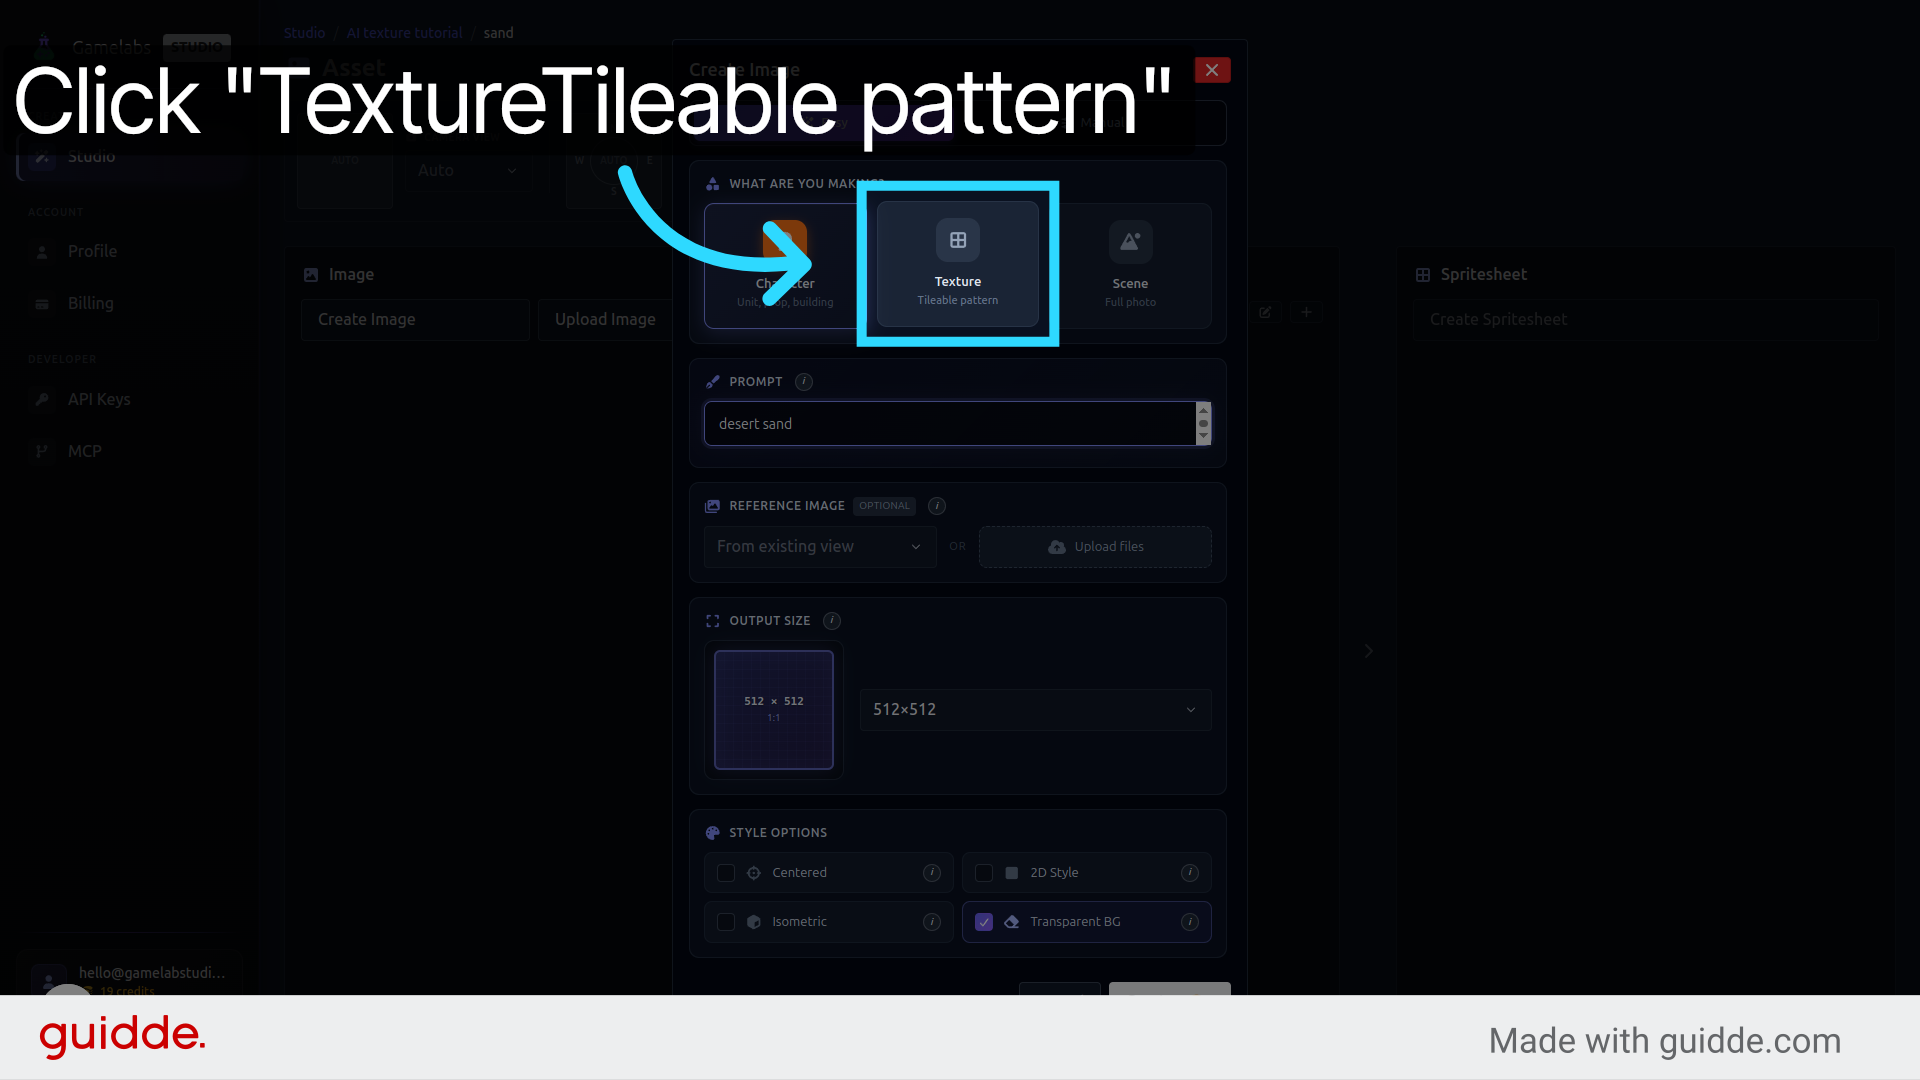Click the Isometric cube icon
Image resolution: width=1920 pixels, height=1080 pixels.
(x=754, y=922)
